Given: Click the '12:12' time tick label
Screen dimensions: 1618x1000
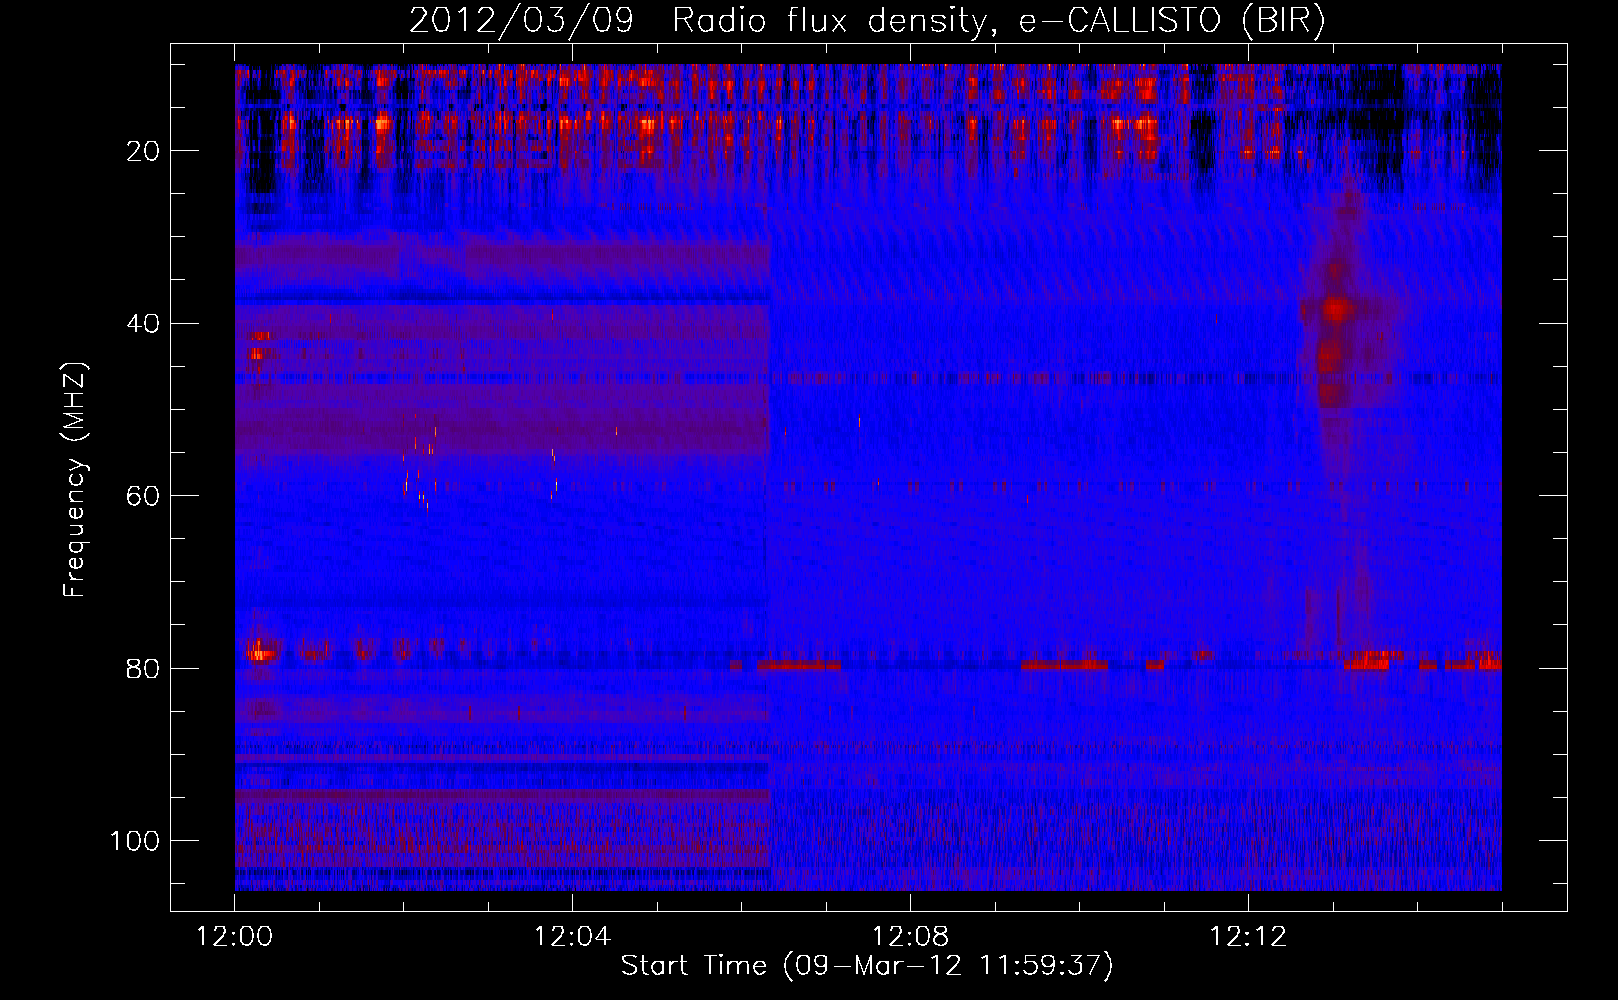Looking at the screenshot, I should click(x=1248, y=937).
